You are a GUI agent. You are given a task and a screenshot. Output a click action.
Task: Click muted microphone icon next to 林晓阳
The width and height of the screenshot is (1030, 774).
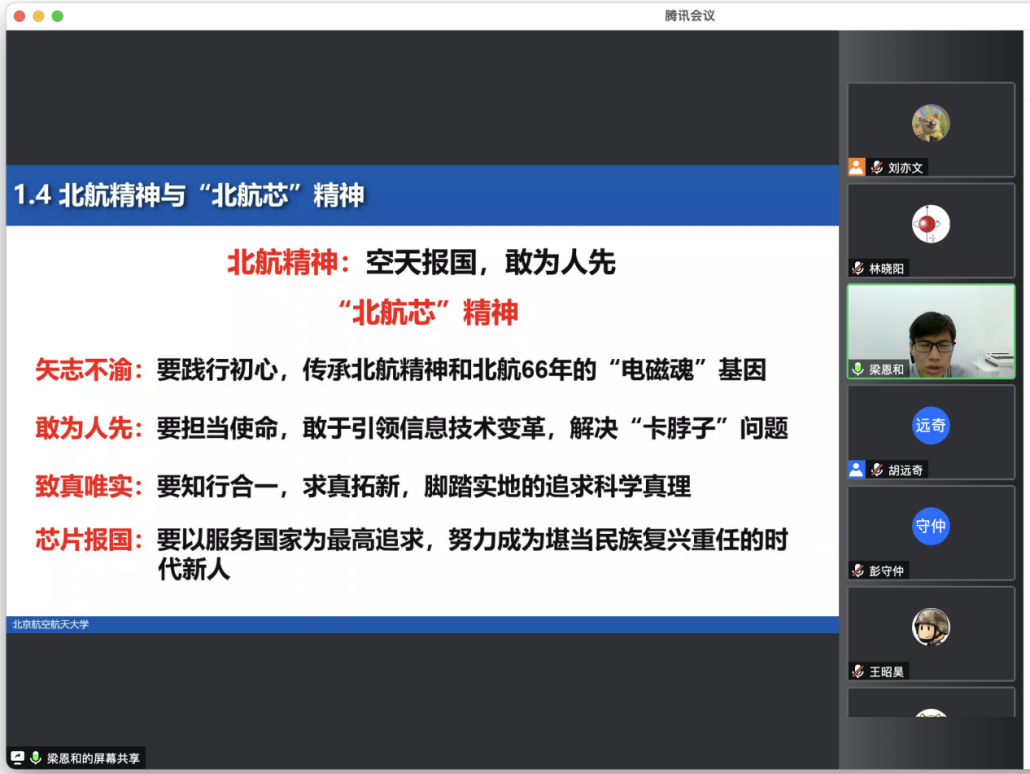pos(858,268)
